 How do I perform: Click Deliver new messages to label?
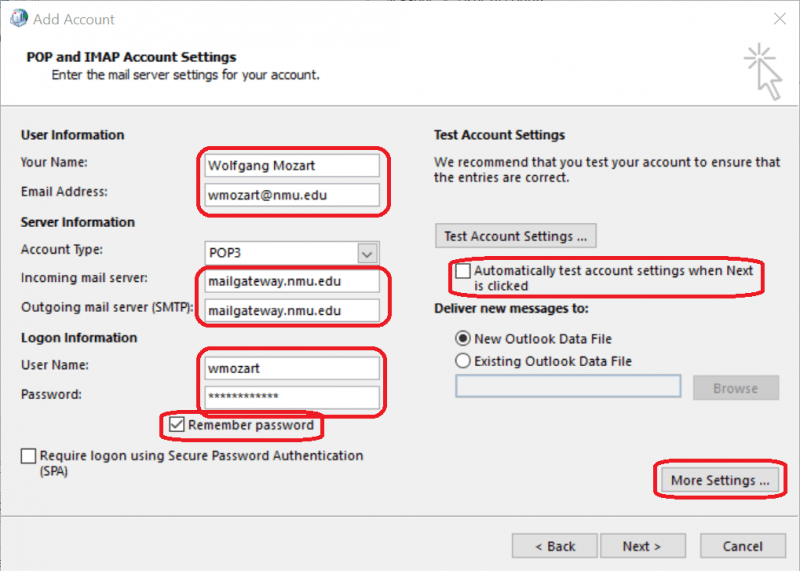[511, 308]
